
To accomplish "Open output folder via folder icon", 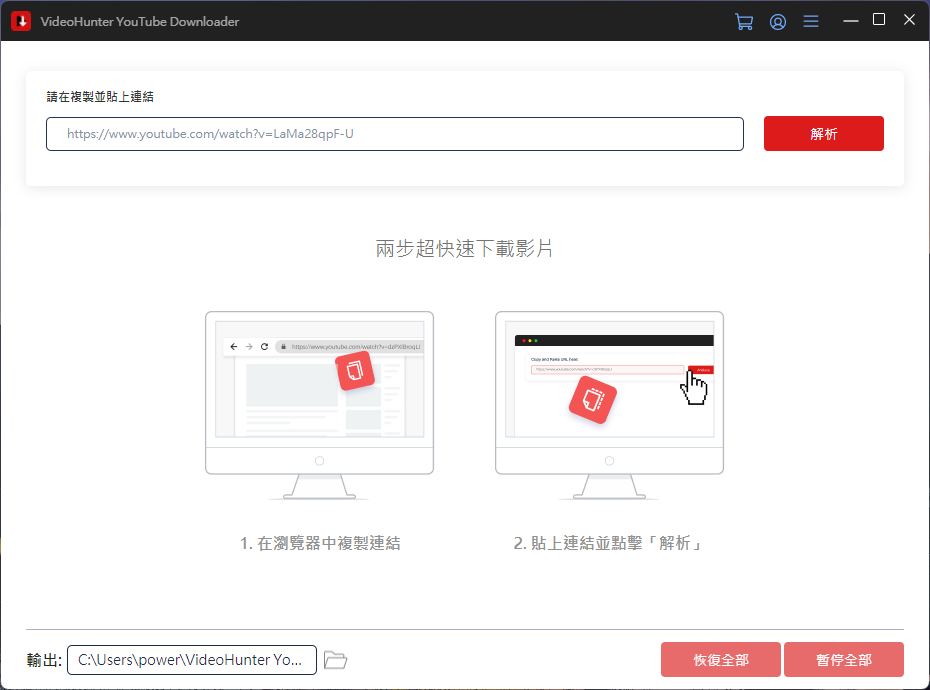I will click(x=336, y=660).
